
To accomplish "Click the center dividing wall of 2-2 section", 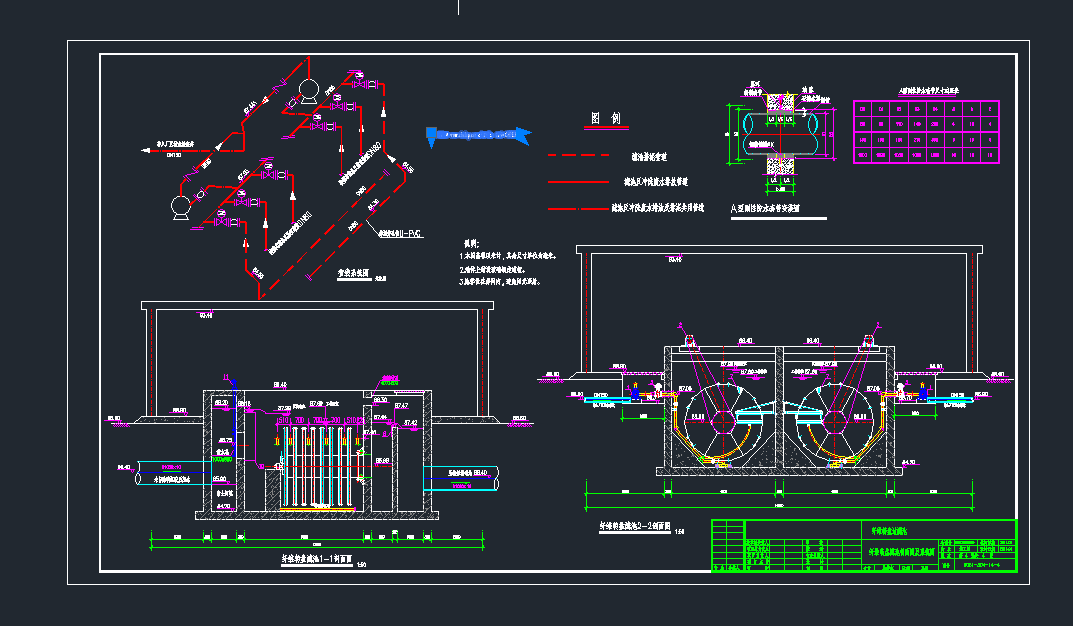I will click(779, 408).
